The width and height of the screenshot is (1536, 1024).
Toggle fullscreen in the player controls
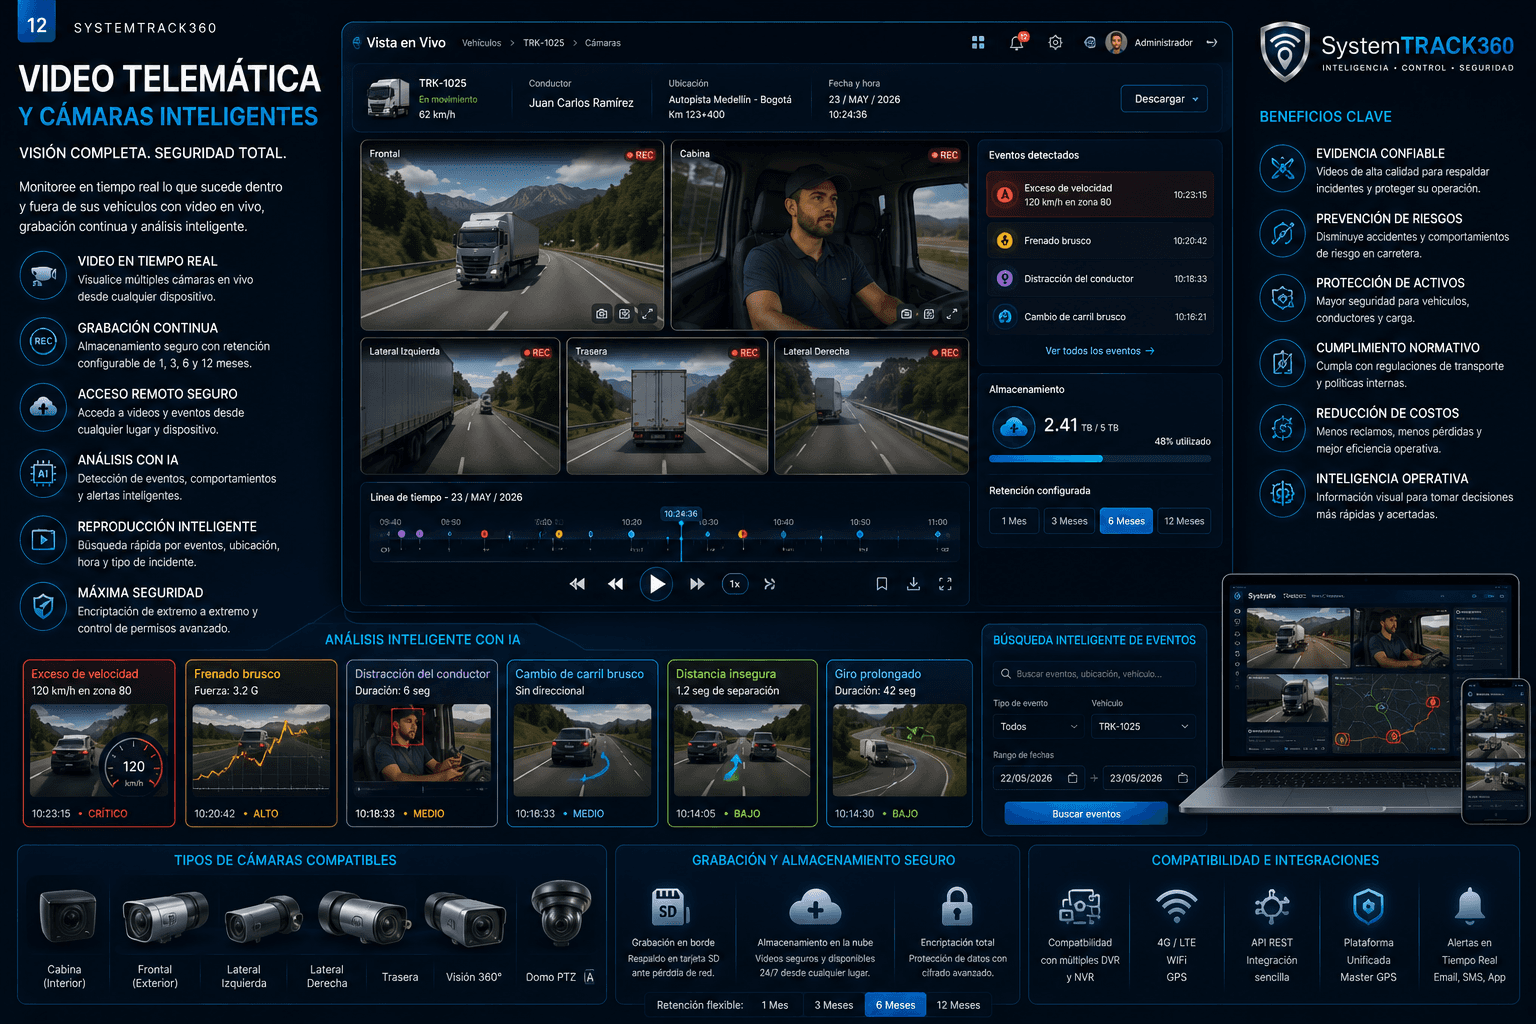945,584
